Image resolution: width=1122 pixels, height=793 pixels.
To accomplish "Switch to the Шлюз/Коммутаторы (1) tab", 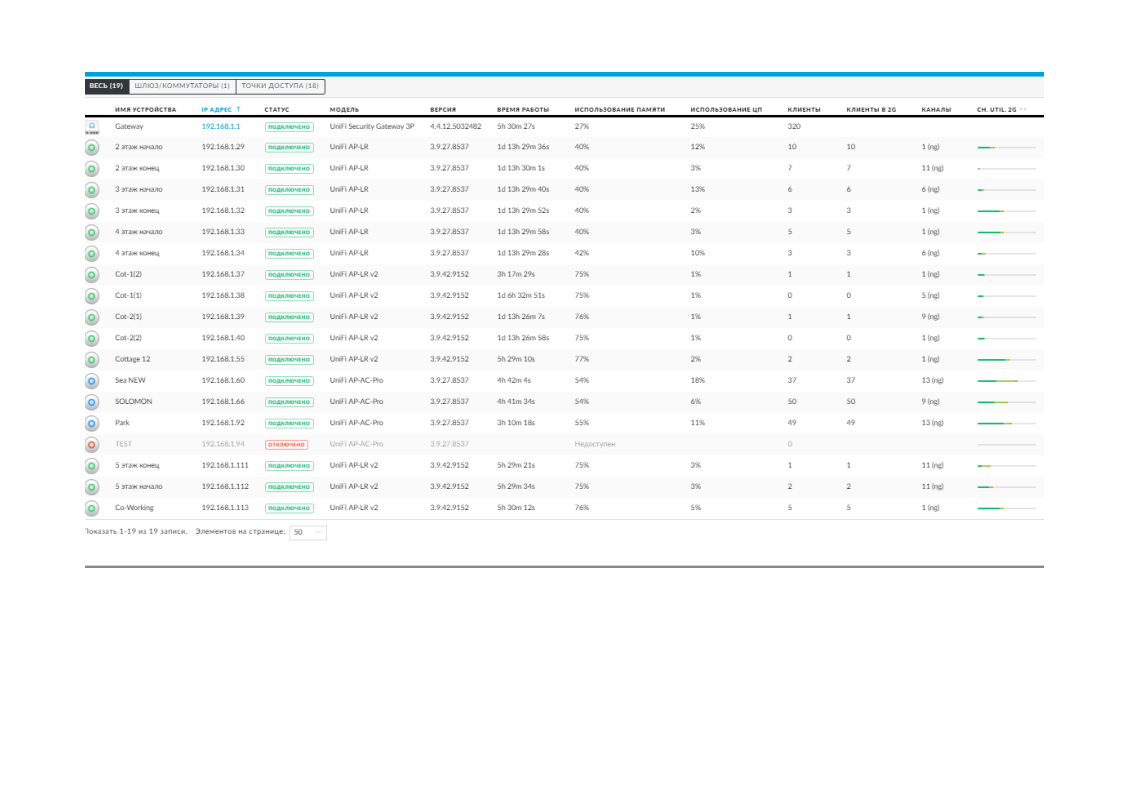I will (x=182, y=86).
